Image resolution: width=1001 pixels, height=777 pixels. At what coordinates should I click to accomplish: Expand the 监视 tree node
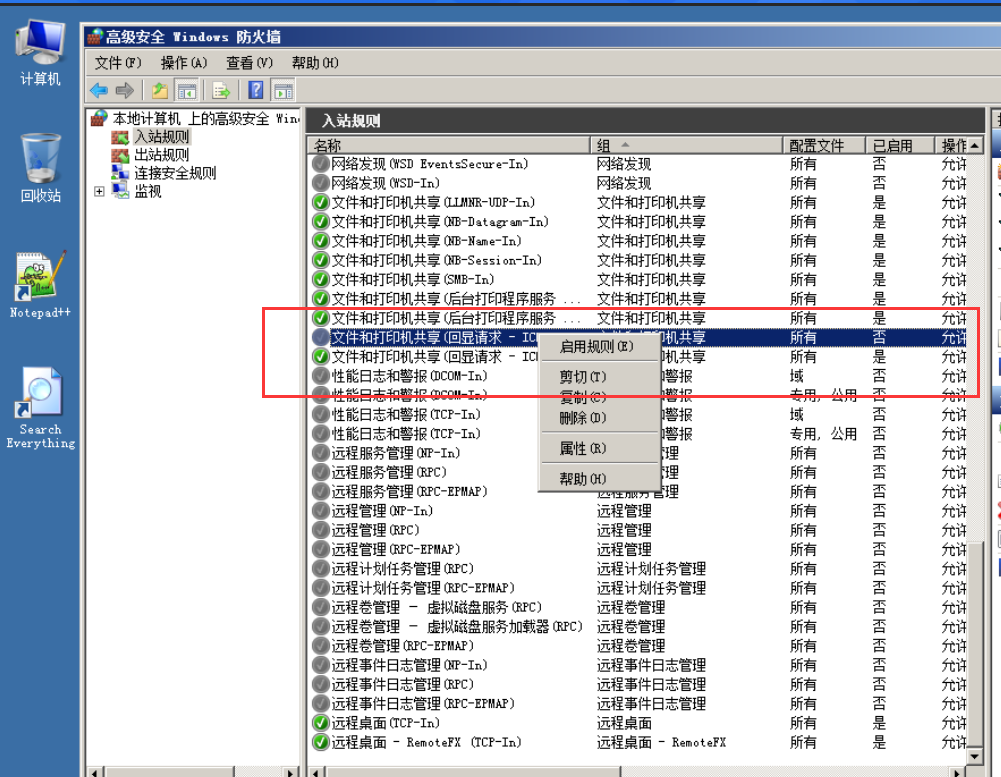pos(99,192)
